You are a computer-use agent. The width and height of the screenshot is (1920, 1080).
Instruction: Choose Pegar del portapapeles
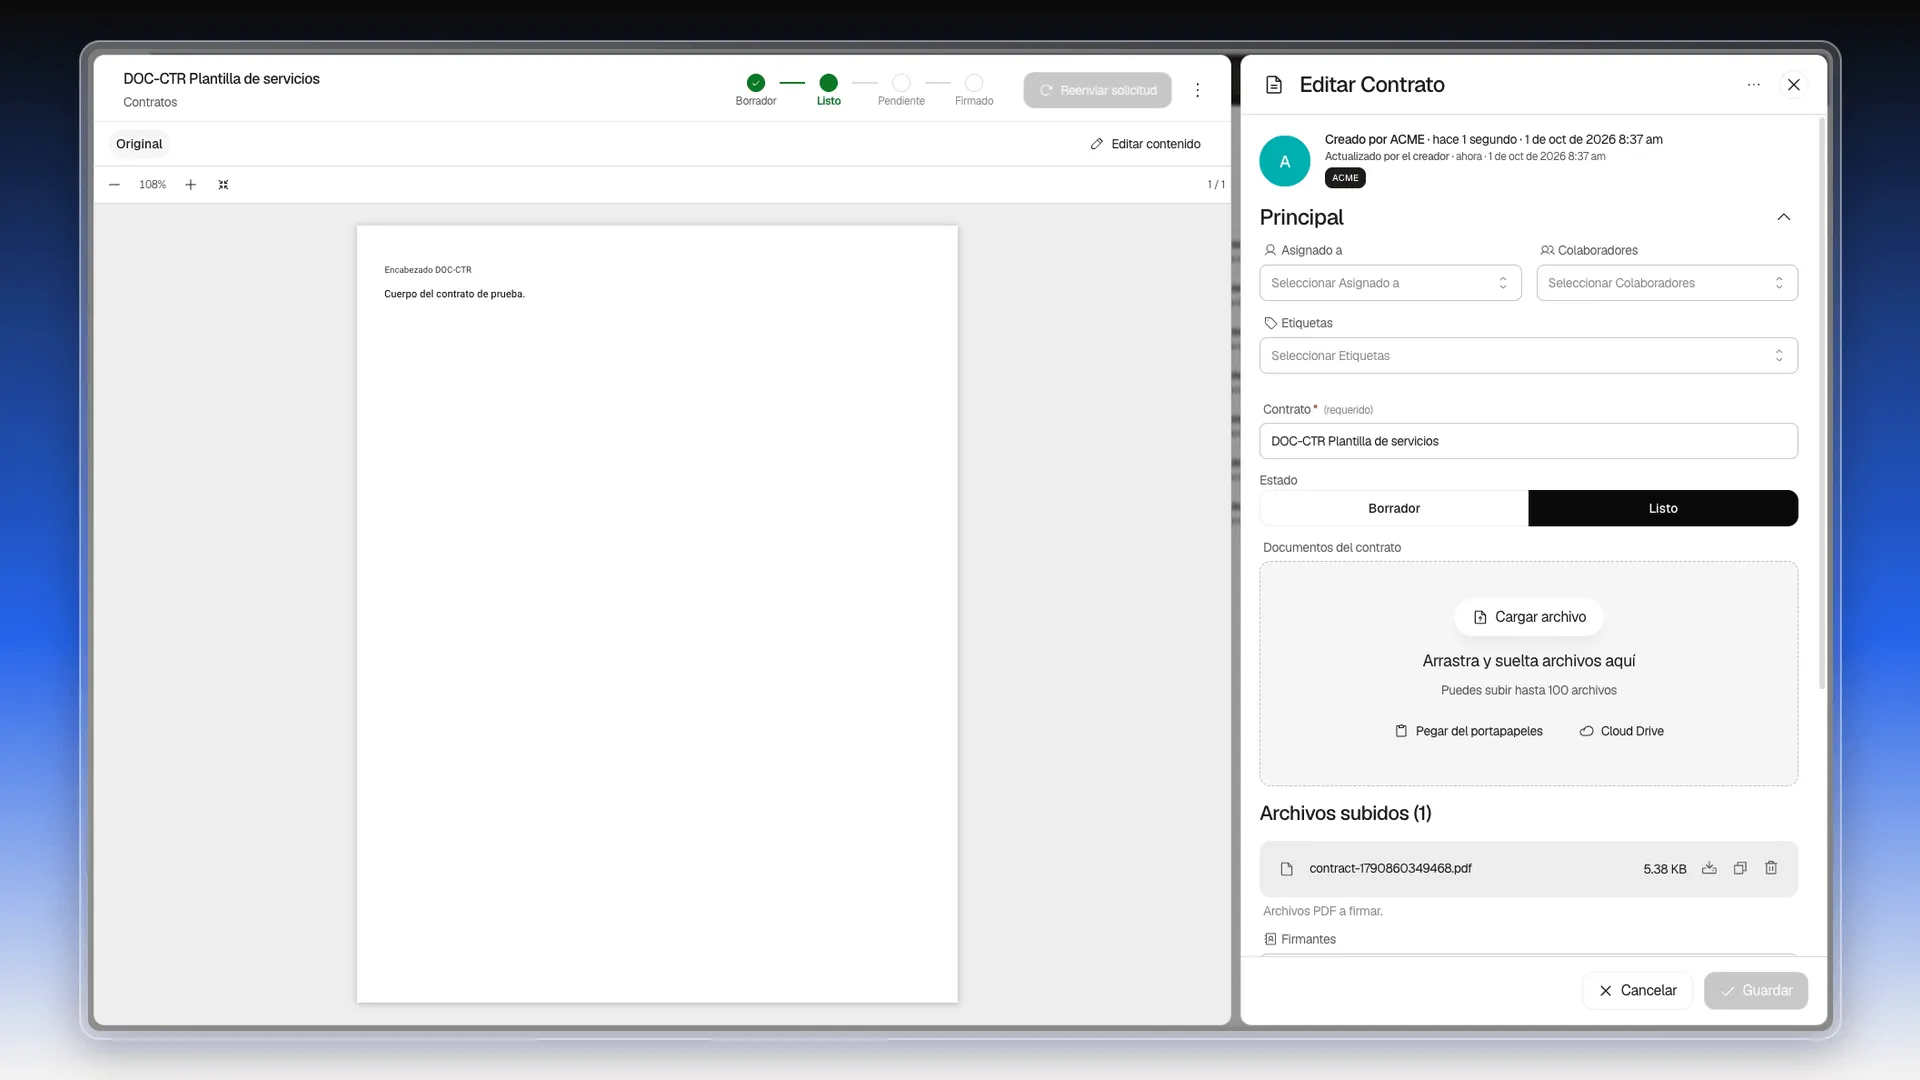point(1469,731)
